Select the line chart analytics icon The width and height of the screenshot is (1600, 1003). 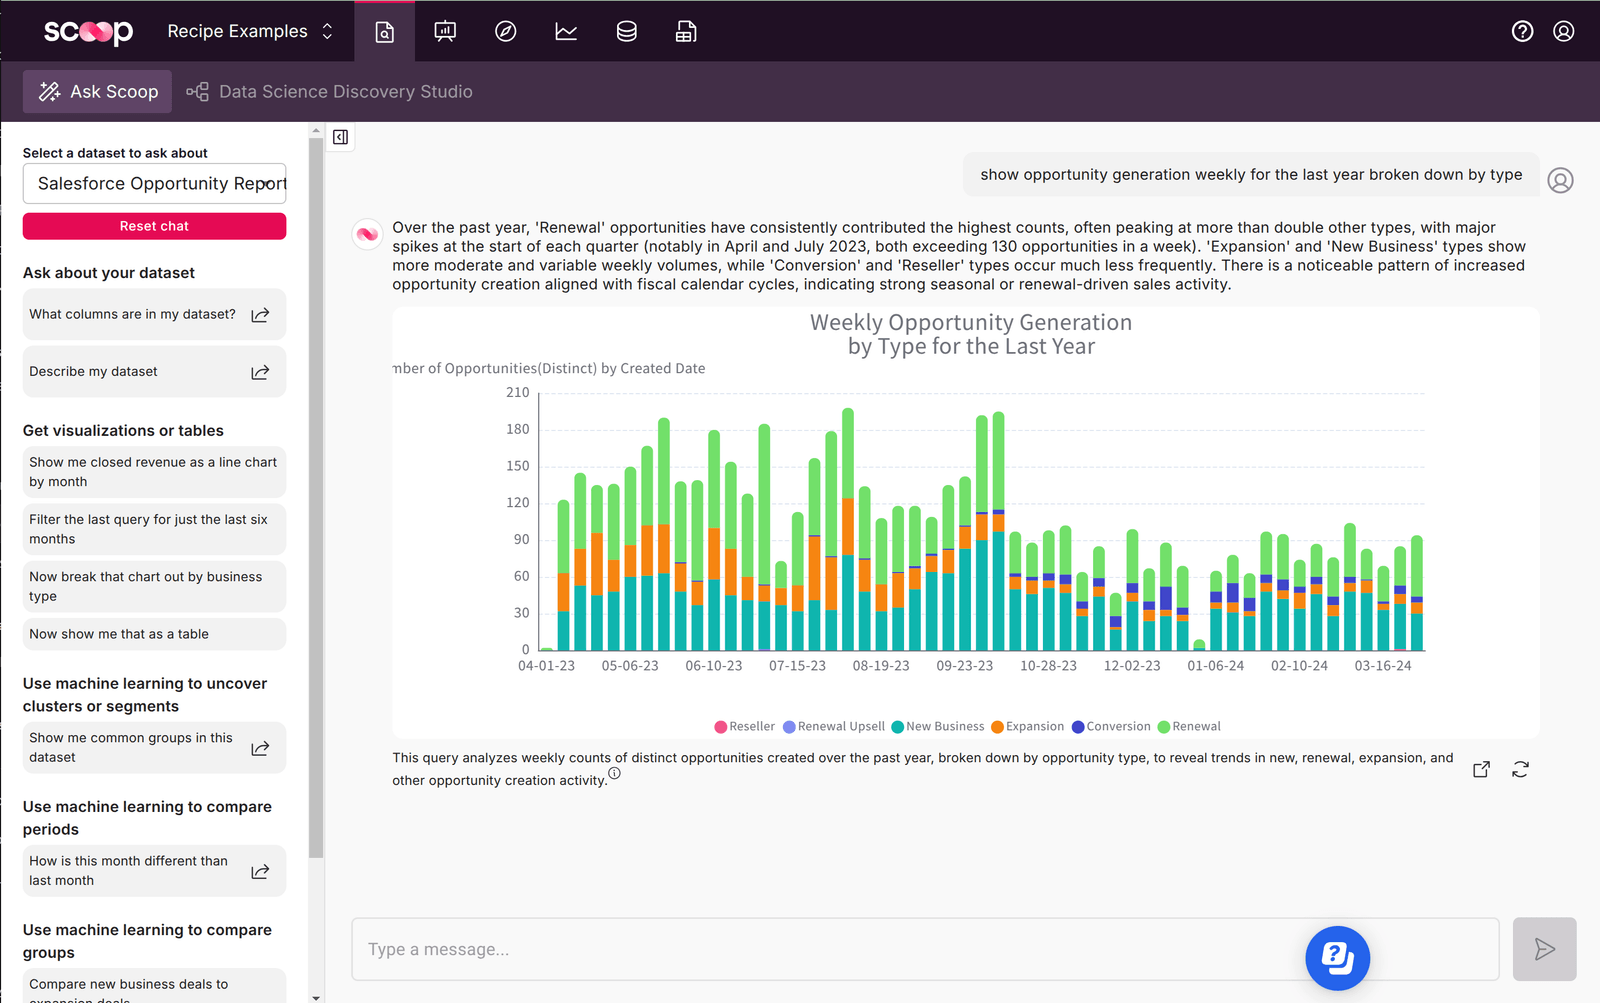(x=565, y=31)
